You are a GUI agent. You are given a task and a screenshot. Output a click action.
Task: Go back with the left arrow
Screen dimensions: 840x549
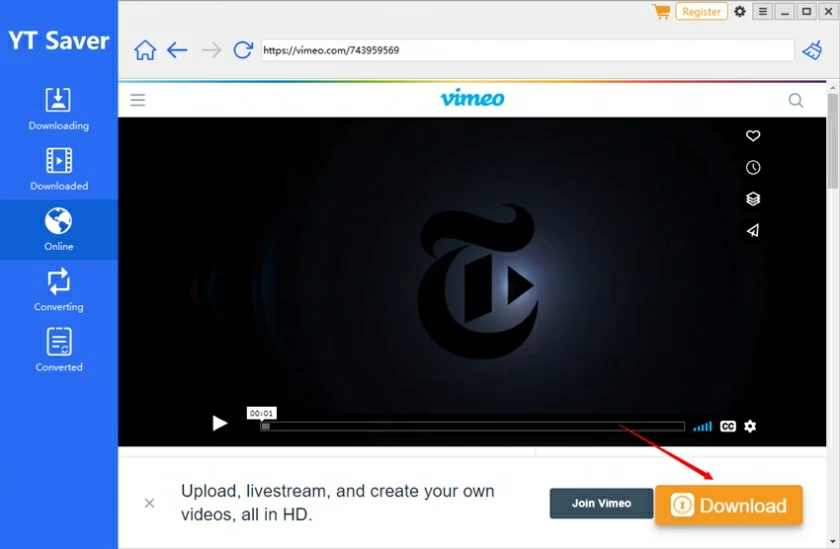177,50
